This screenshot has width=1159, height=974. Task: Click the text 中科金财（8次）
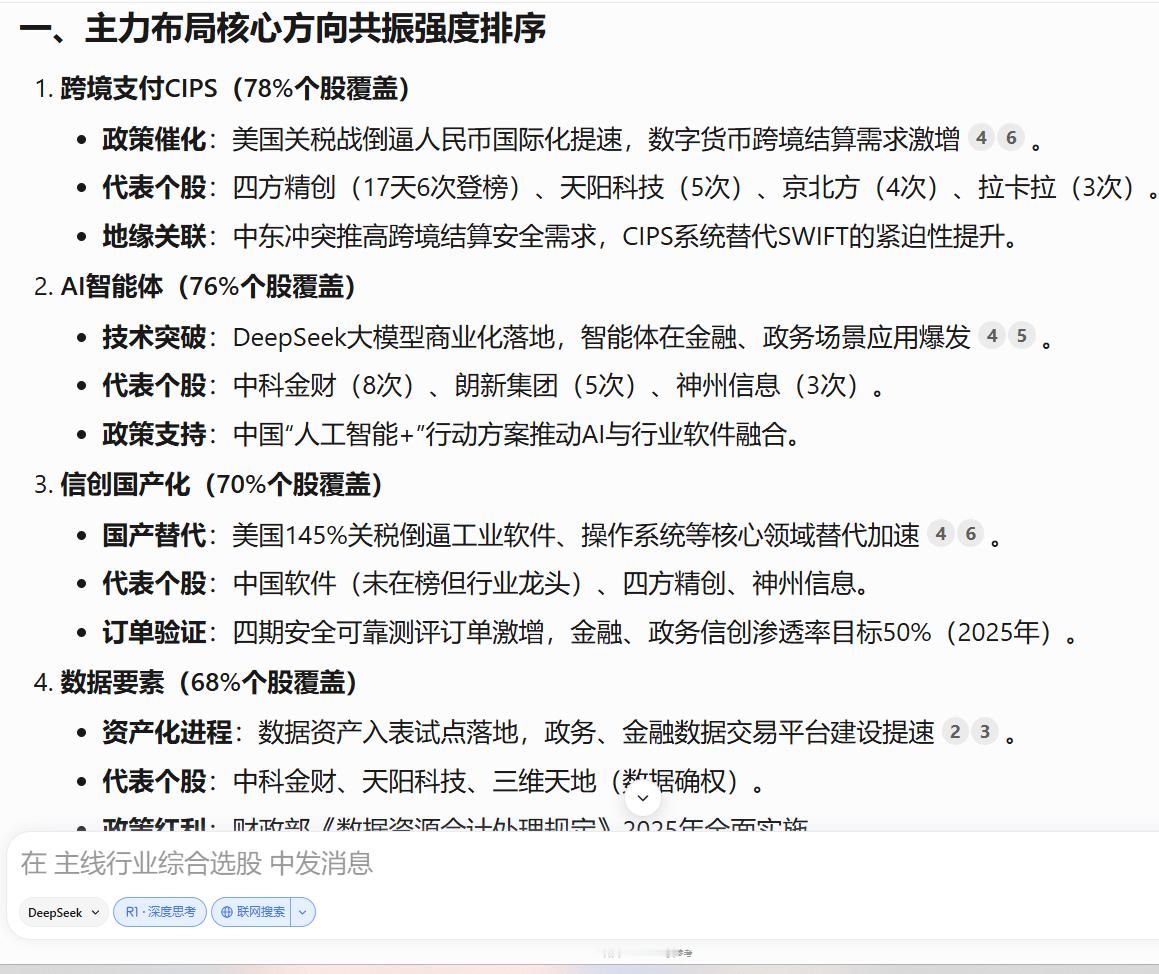(x=325, y=385)
